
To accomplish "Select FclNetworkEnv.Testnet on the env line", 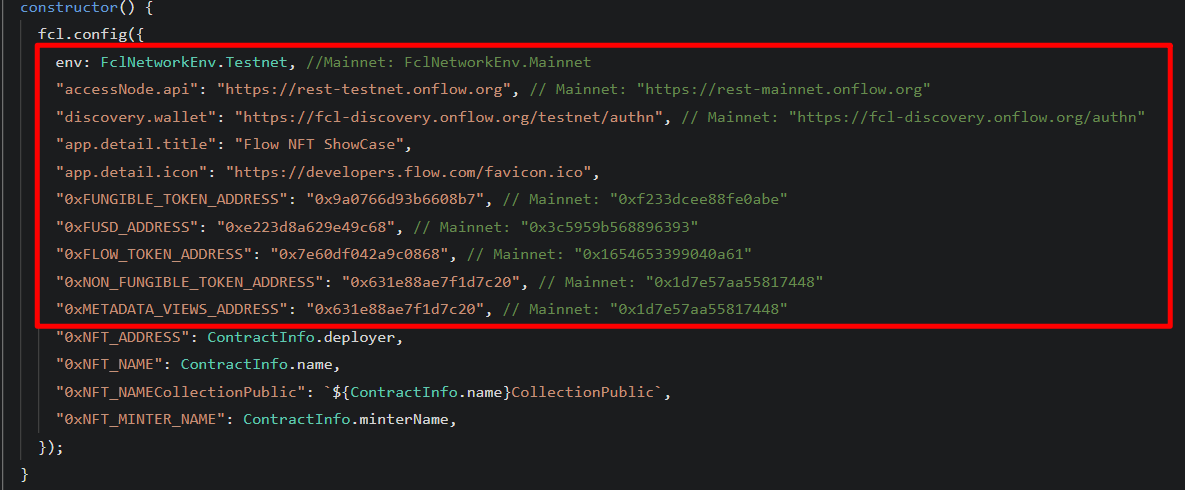I will [194, 62].
